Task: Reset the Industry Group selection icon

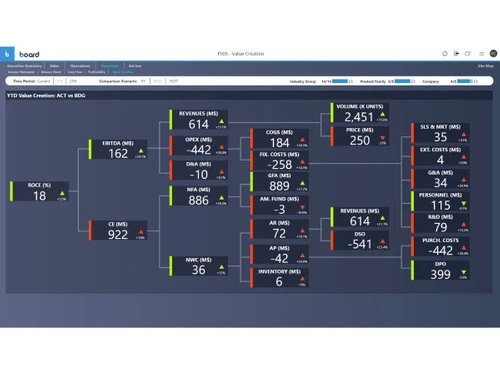Action: click(351, 81)
